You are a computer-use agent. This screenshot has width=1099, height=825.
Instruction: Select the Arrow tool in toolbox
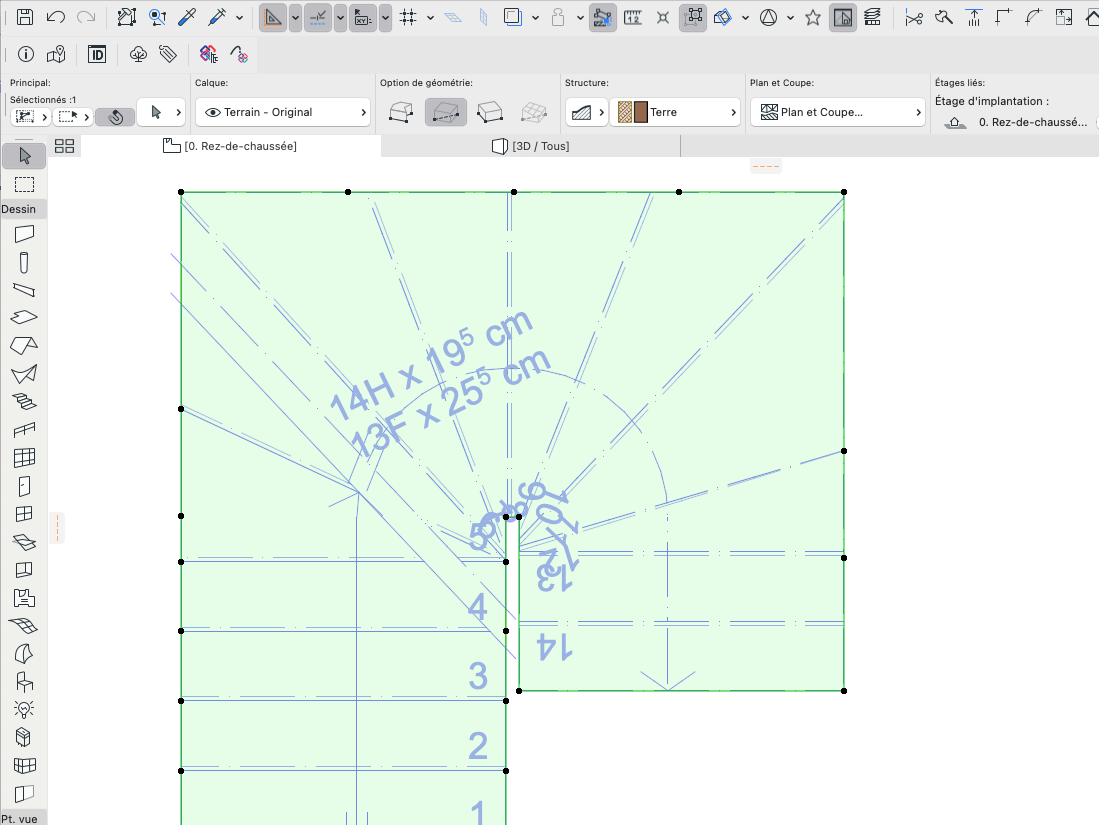point(25,156)
